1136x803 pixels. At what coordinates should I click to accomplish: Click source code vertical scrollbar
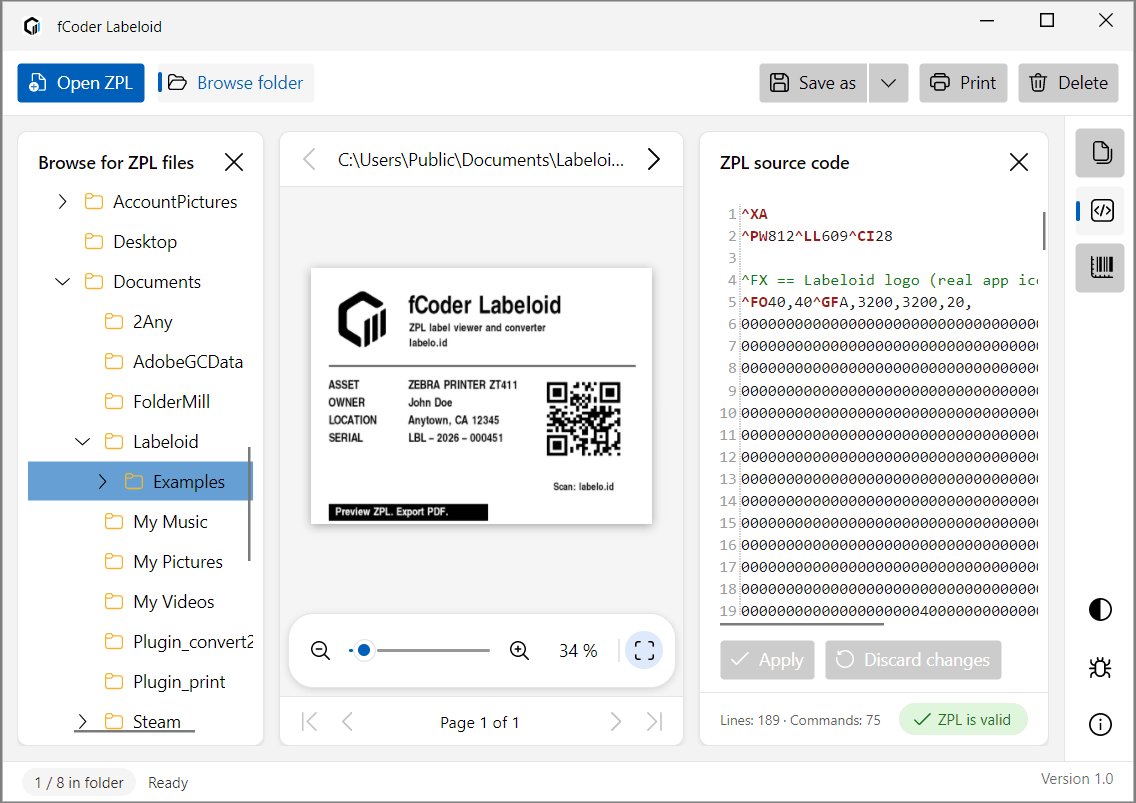click(x=1043, y=230)
